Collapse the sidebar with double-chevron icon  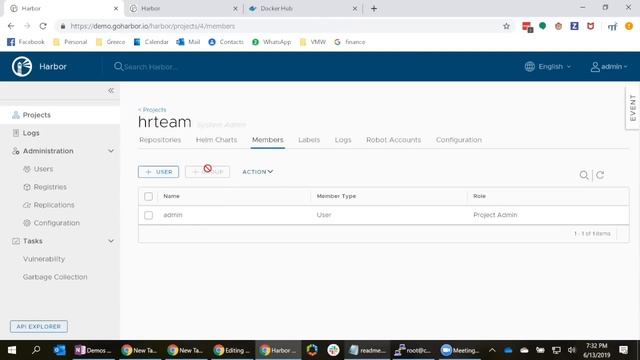pyautogui.click(x=111, y=91)
